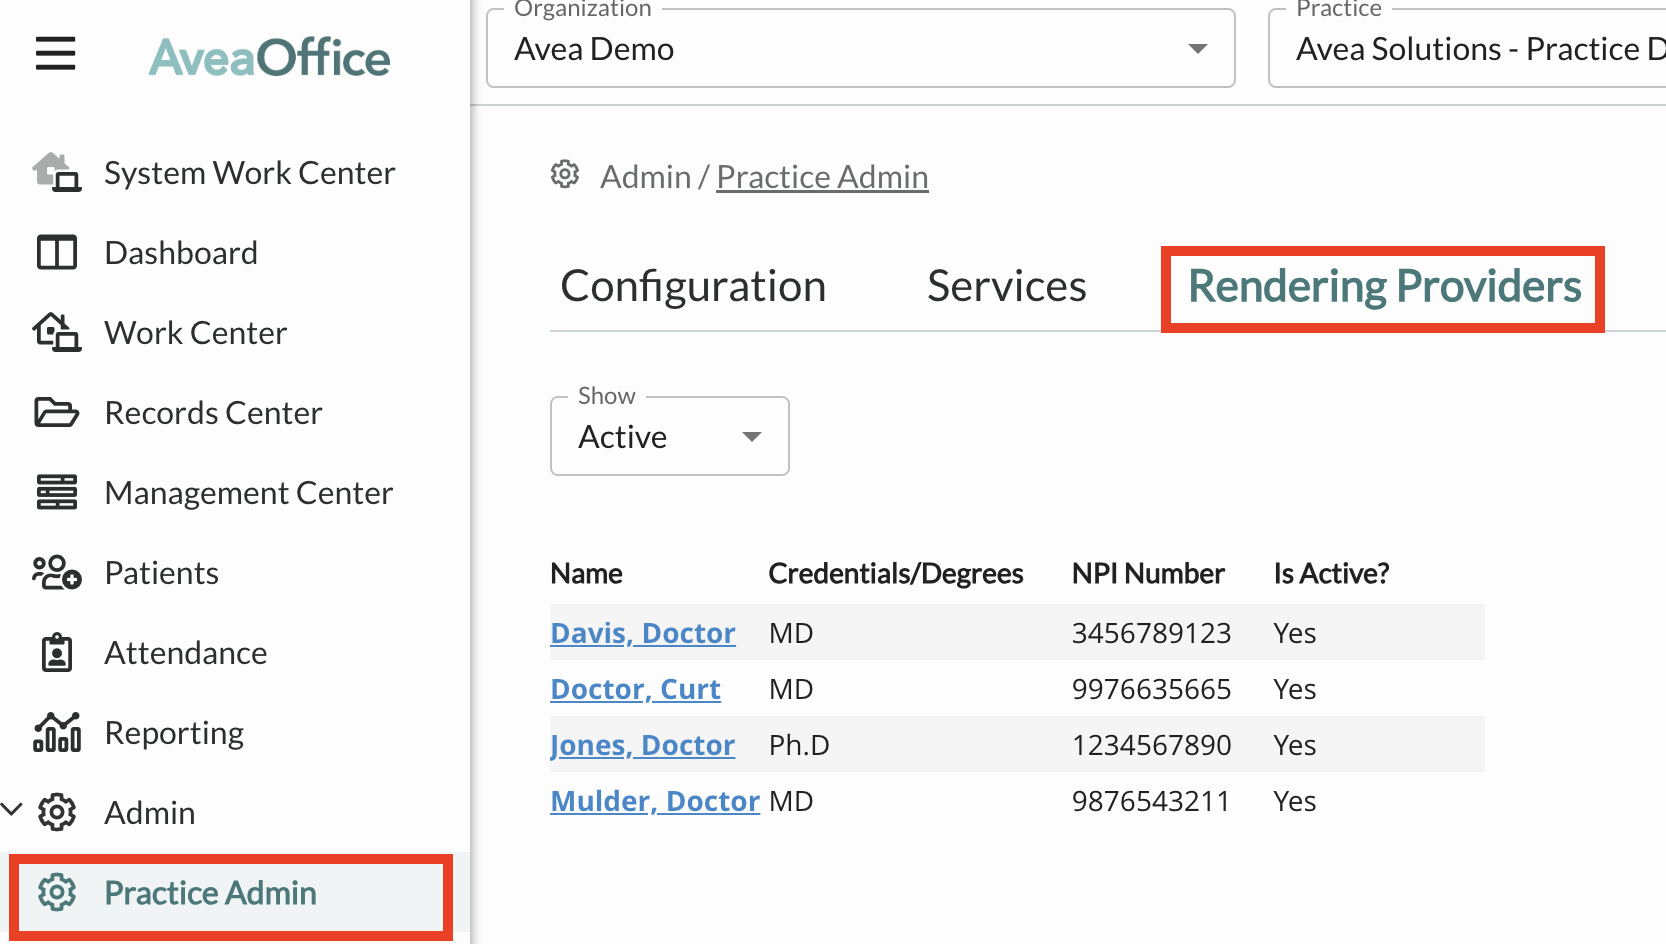Open the Organization dropdown showing Avea Demo
This screenshot has width=1666, height=944.
coord(860,49)
